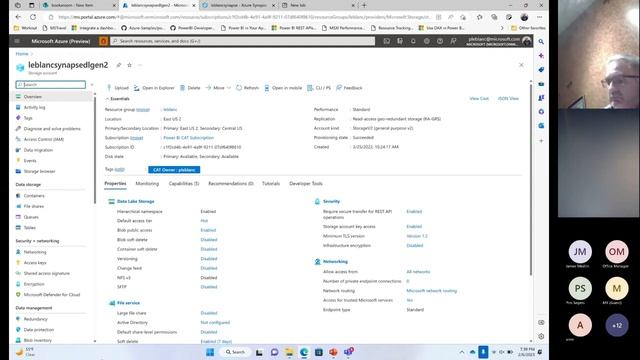The height and width of the screenshot is (360, 640).
Task: Click the Feedback command bar button
Action: point(349,88)
